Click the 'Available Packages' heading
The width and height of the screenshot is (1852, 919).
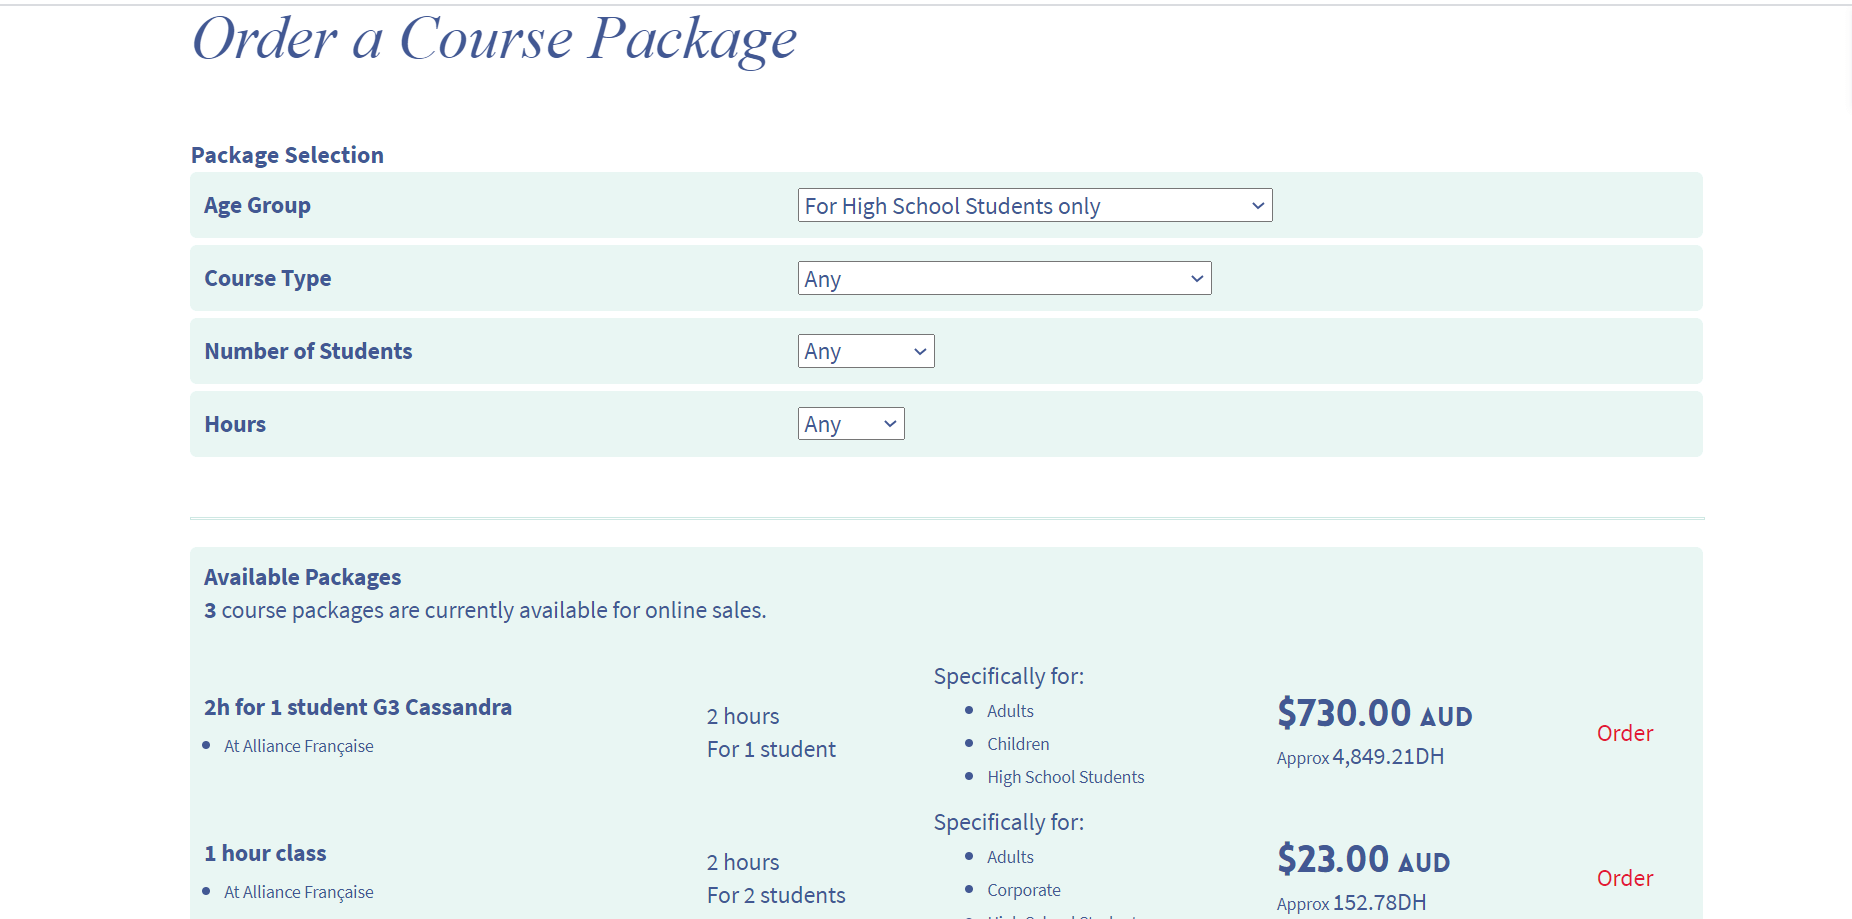[x=302, y=577]
